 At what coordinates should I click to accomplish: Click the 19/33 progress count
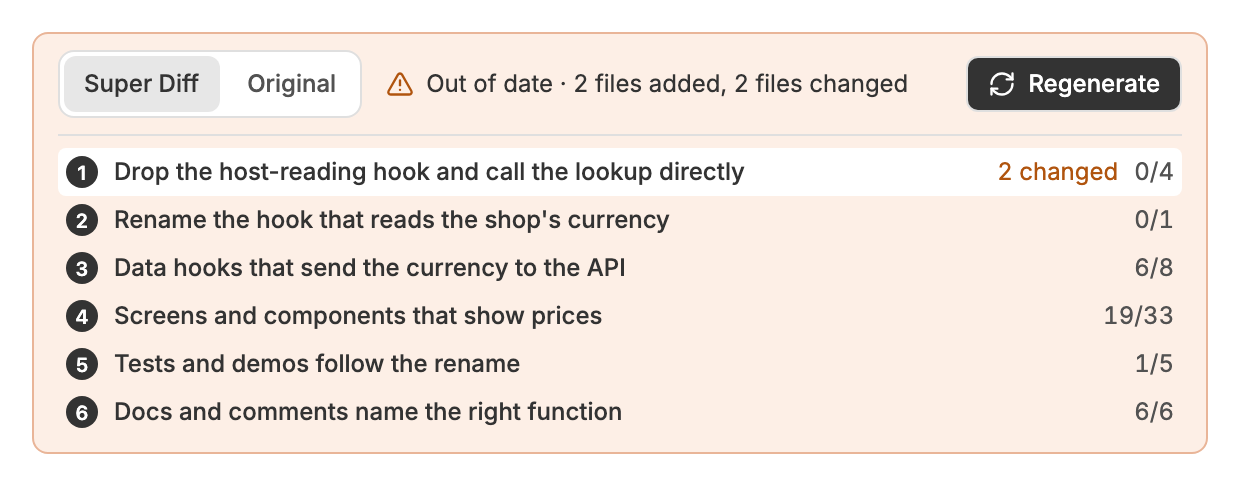(x=1139, y=317)
